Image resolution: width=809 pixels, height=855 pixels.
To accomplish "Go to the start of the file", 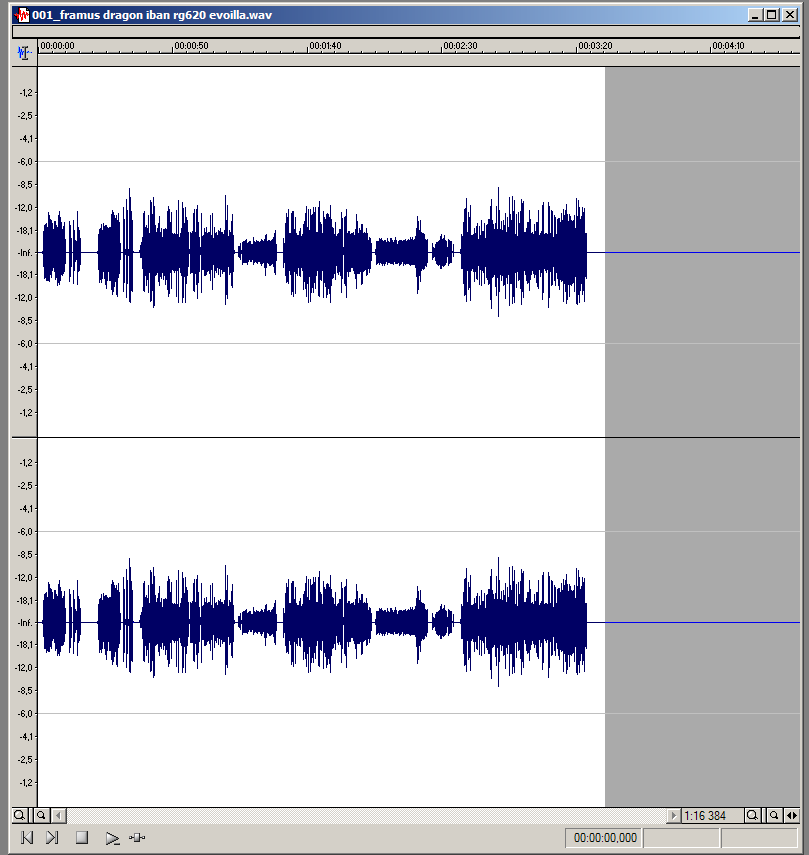I will [27, 838].
